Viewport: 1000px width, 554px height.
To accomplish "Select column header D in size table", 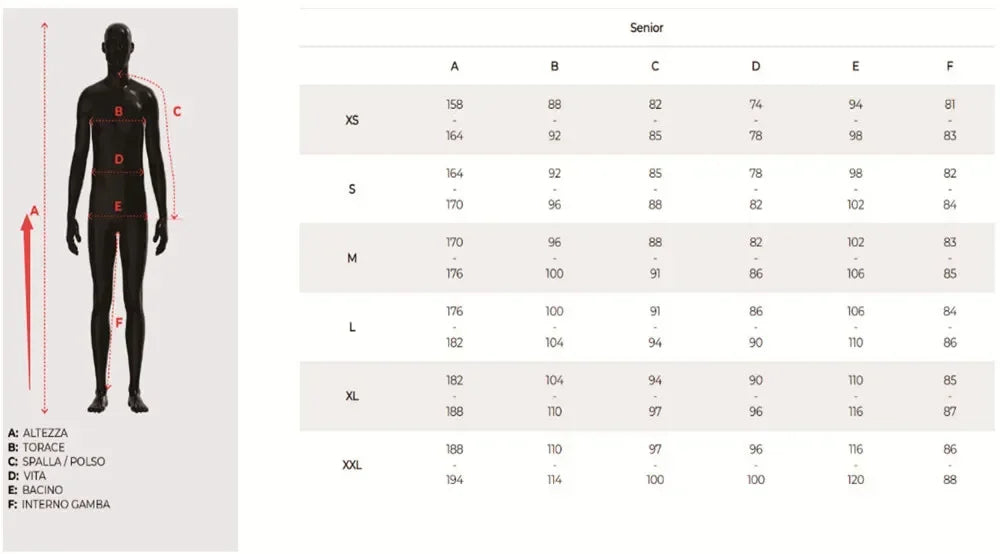I will [756, 66].
